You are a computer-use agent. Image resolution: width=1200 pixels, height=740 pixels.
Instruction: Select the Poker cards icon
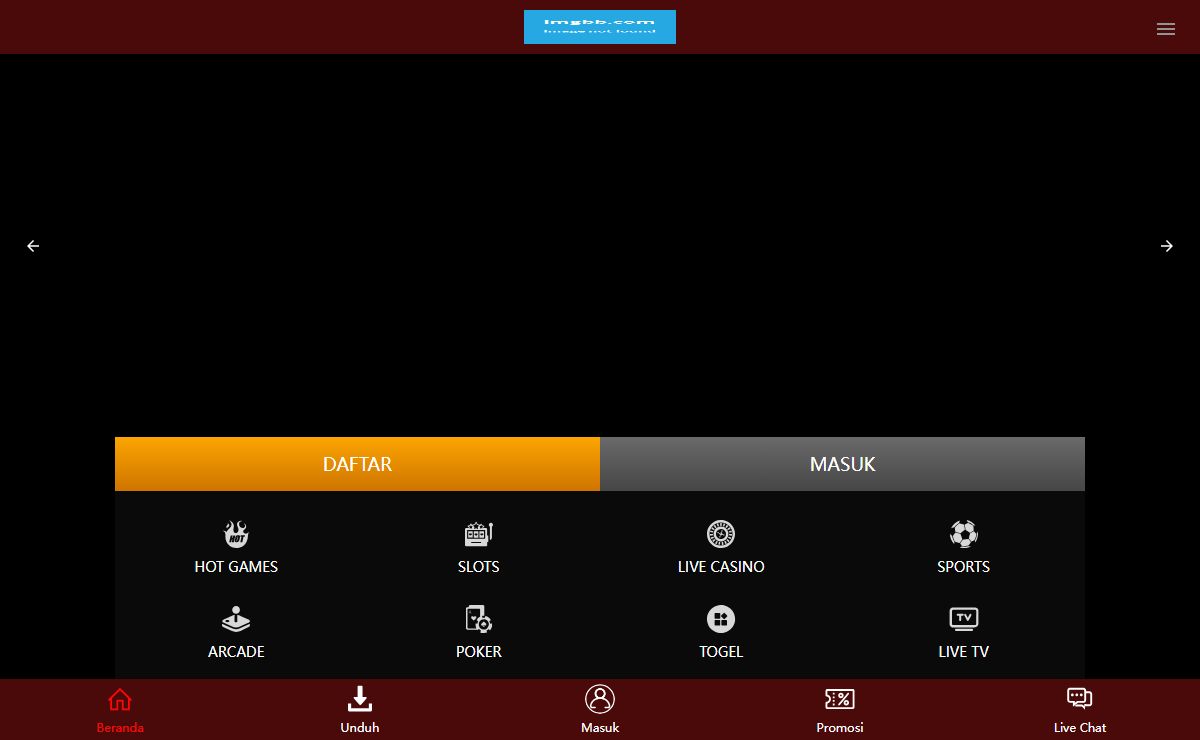[x=478, y=619]
